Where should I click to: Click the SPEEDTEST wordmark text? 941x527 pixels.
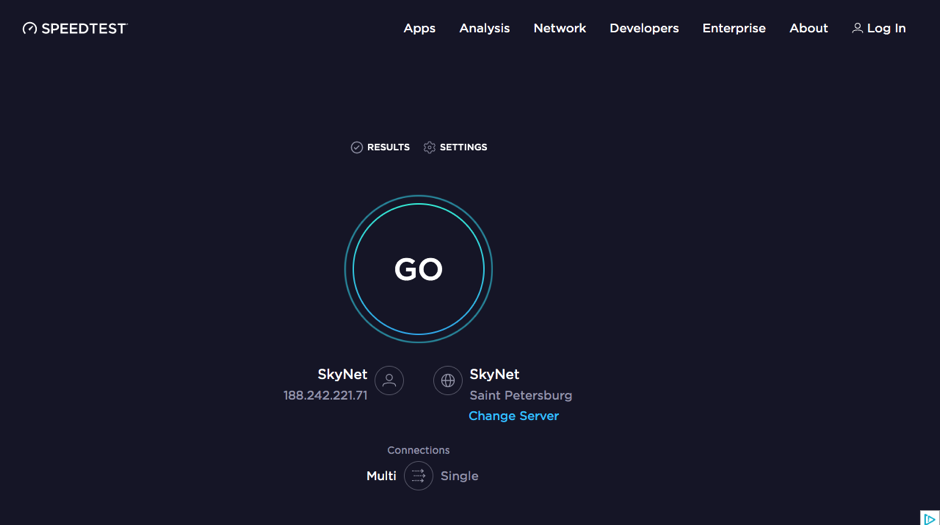click(x=84, y=29)
